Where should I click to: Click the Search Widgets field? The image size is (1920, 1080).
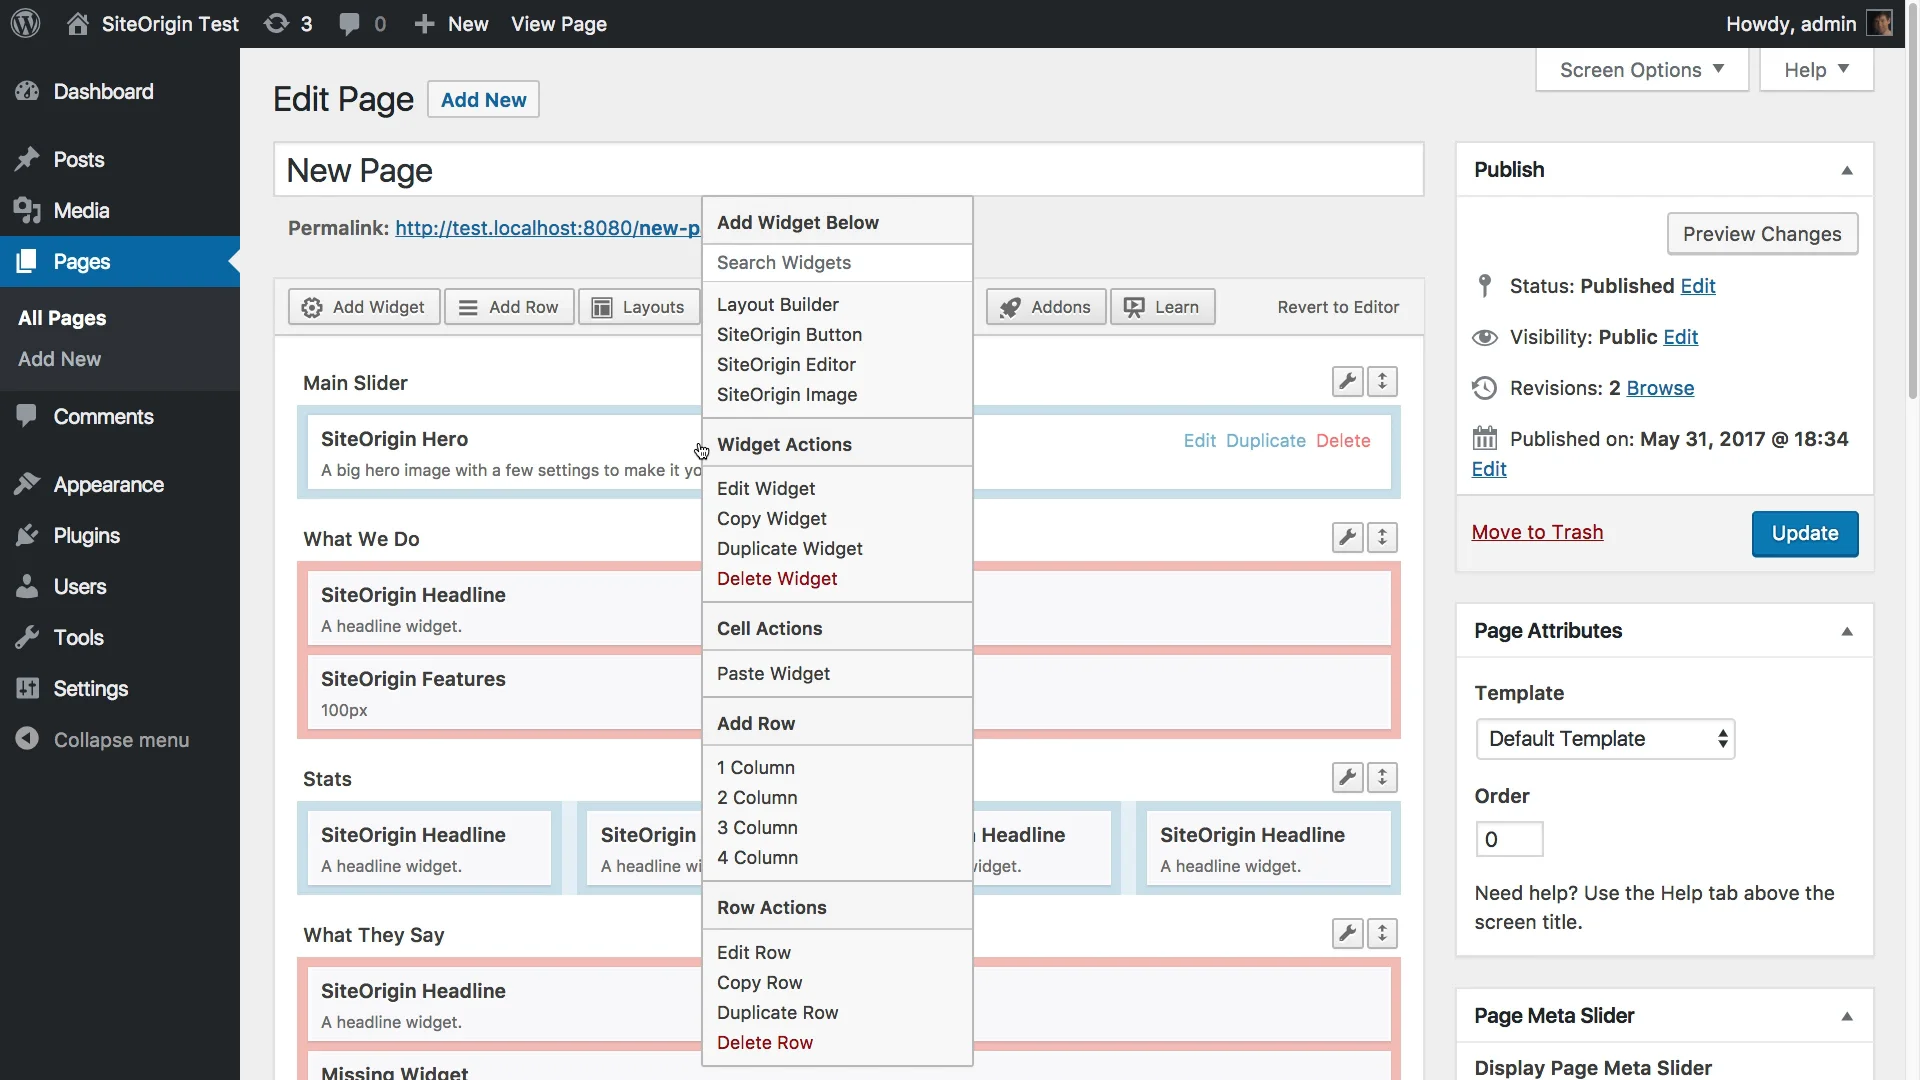coord(837,263)
